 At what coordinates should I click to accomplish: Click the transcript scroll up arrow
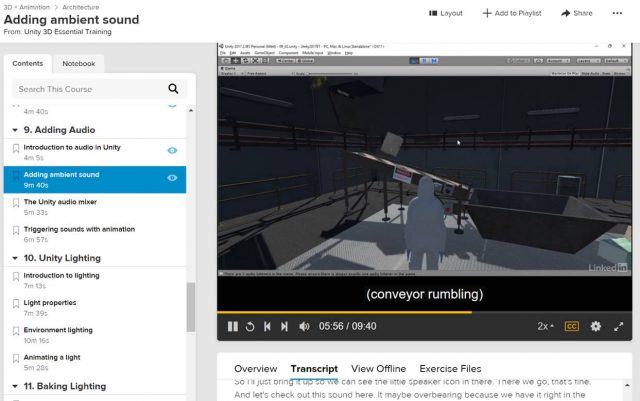pos(627,385)
